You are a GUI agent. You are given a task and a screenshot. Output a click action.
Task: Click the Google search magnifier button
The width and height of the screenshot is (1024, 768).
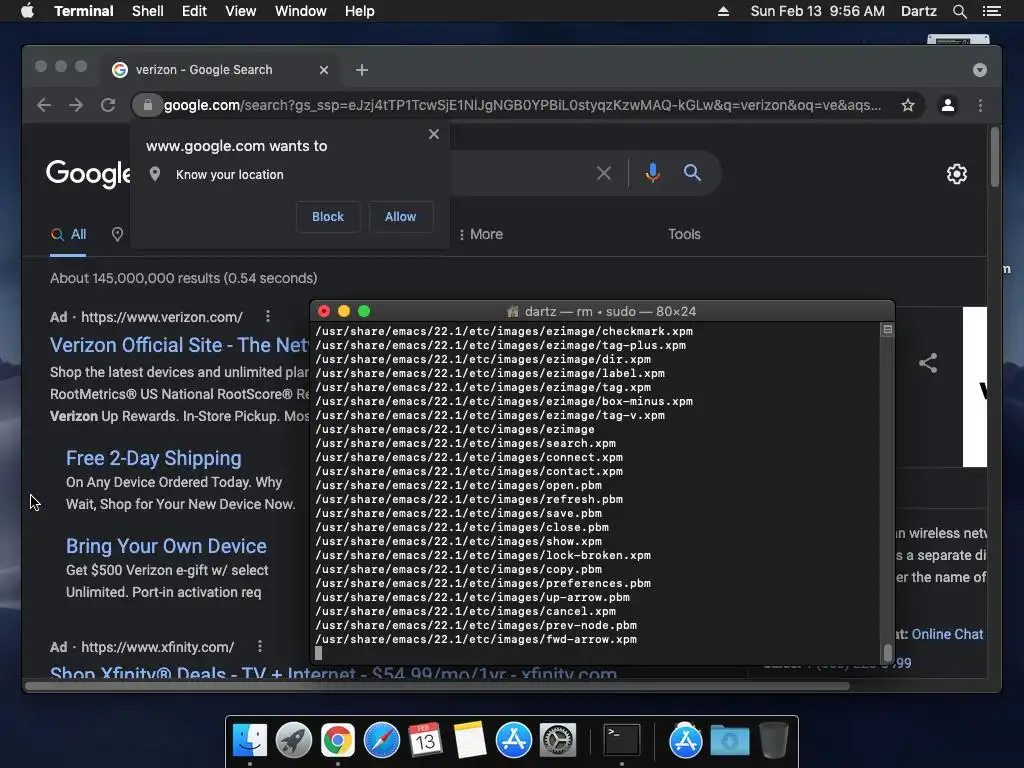(x=692, y=172)
